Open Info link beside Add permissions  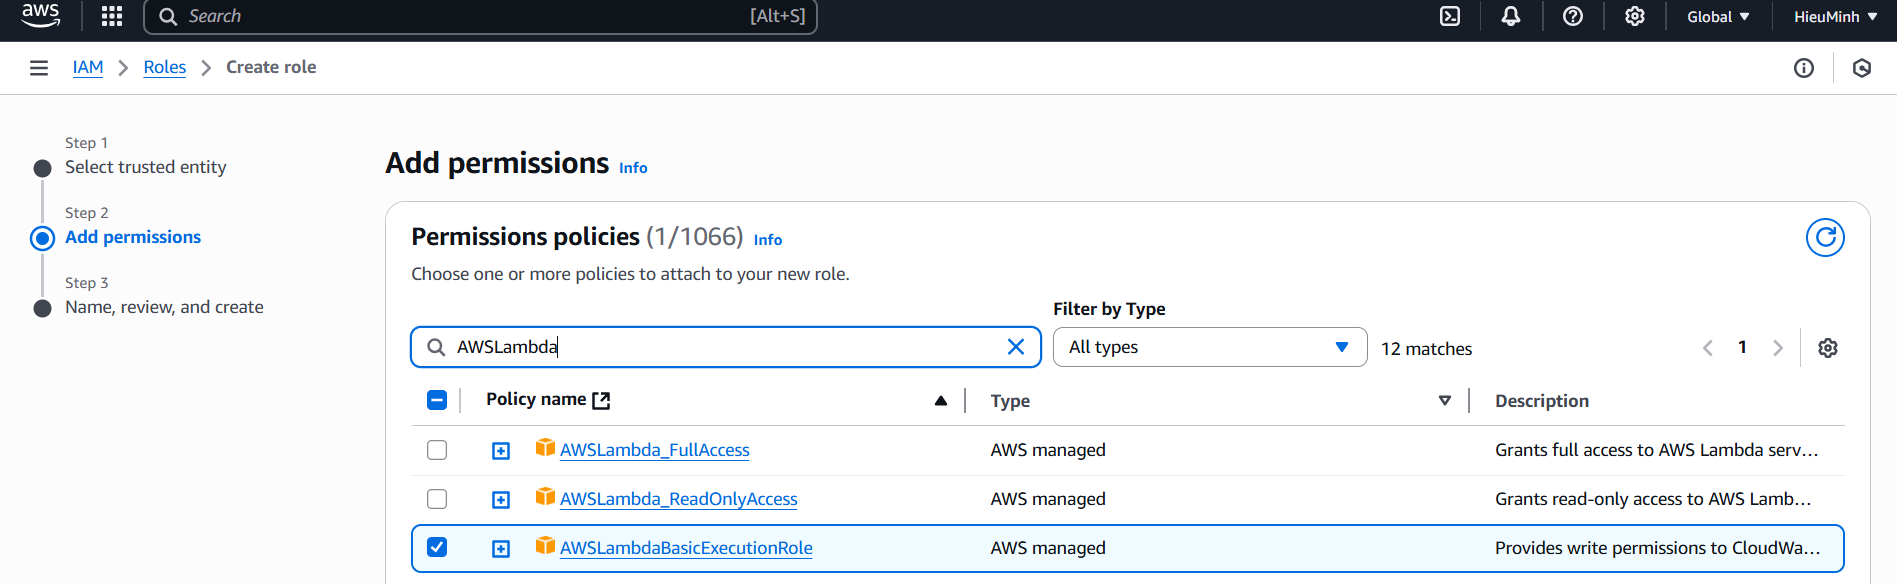pyautogui.click(x=633, y=168)
